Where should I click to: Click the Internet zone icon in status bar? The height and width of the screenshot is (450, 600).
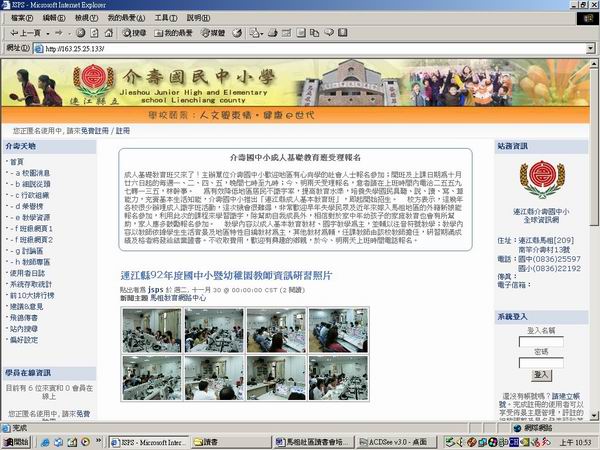tap(517, 427)
